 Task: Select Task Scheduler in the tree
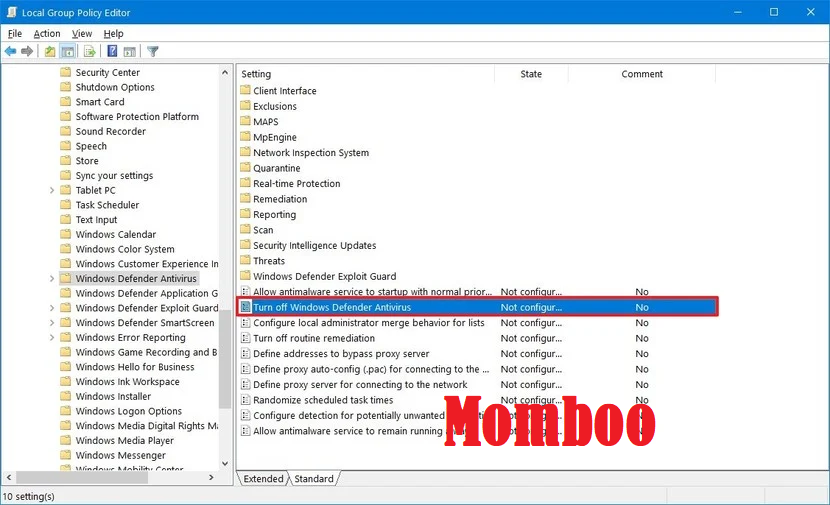tap(107, 205)
